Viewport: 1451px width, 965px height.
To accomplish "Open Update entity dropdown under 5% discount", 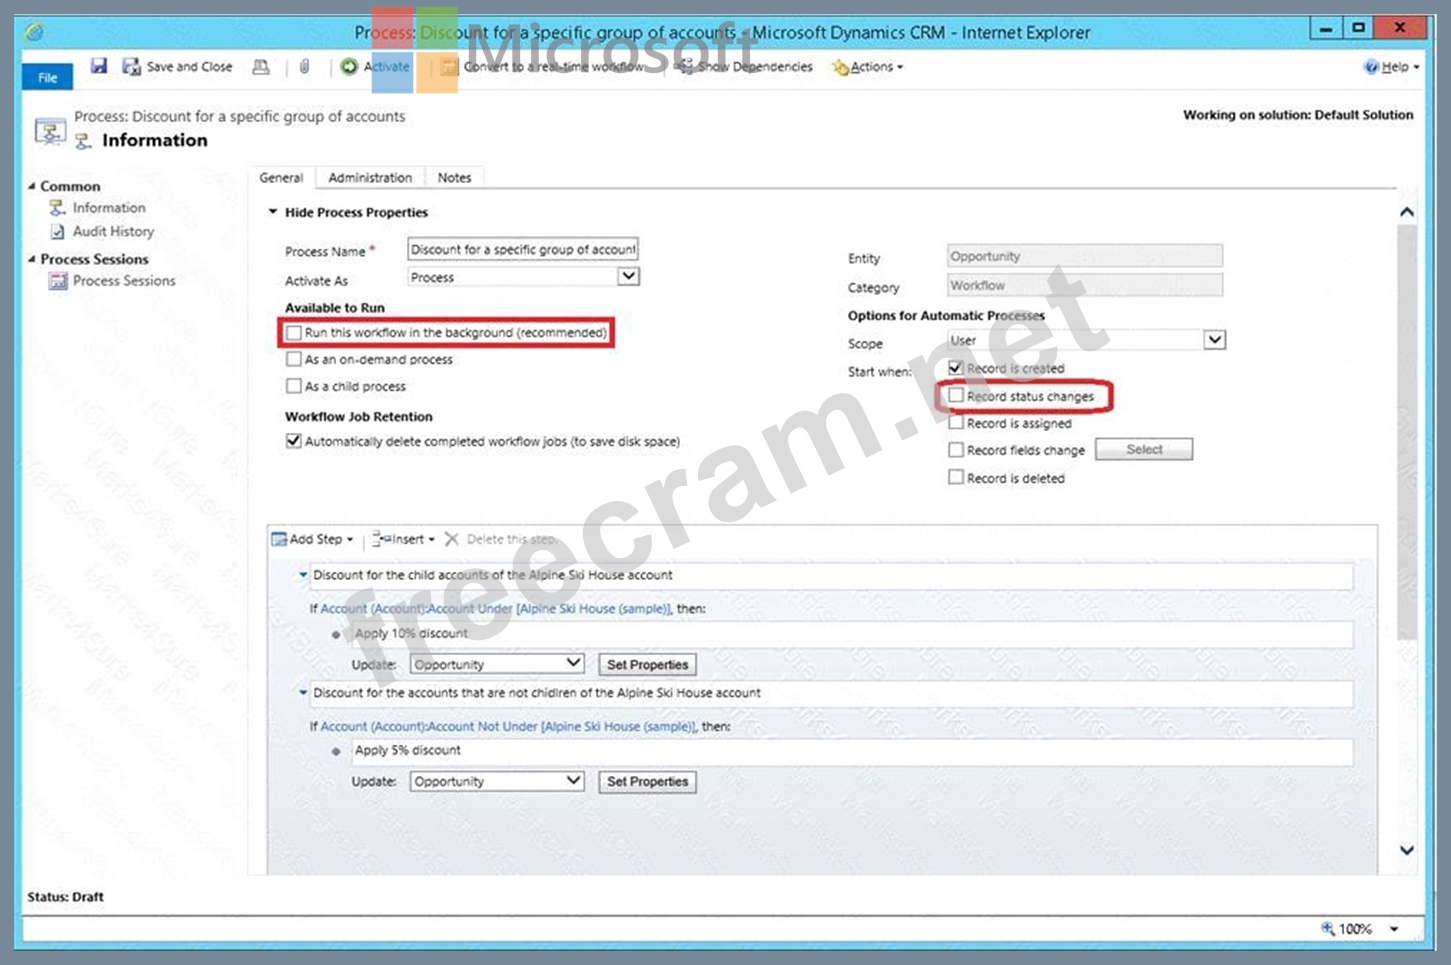I will (497, 781).
